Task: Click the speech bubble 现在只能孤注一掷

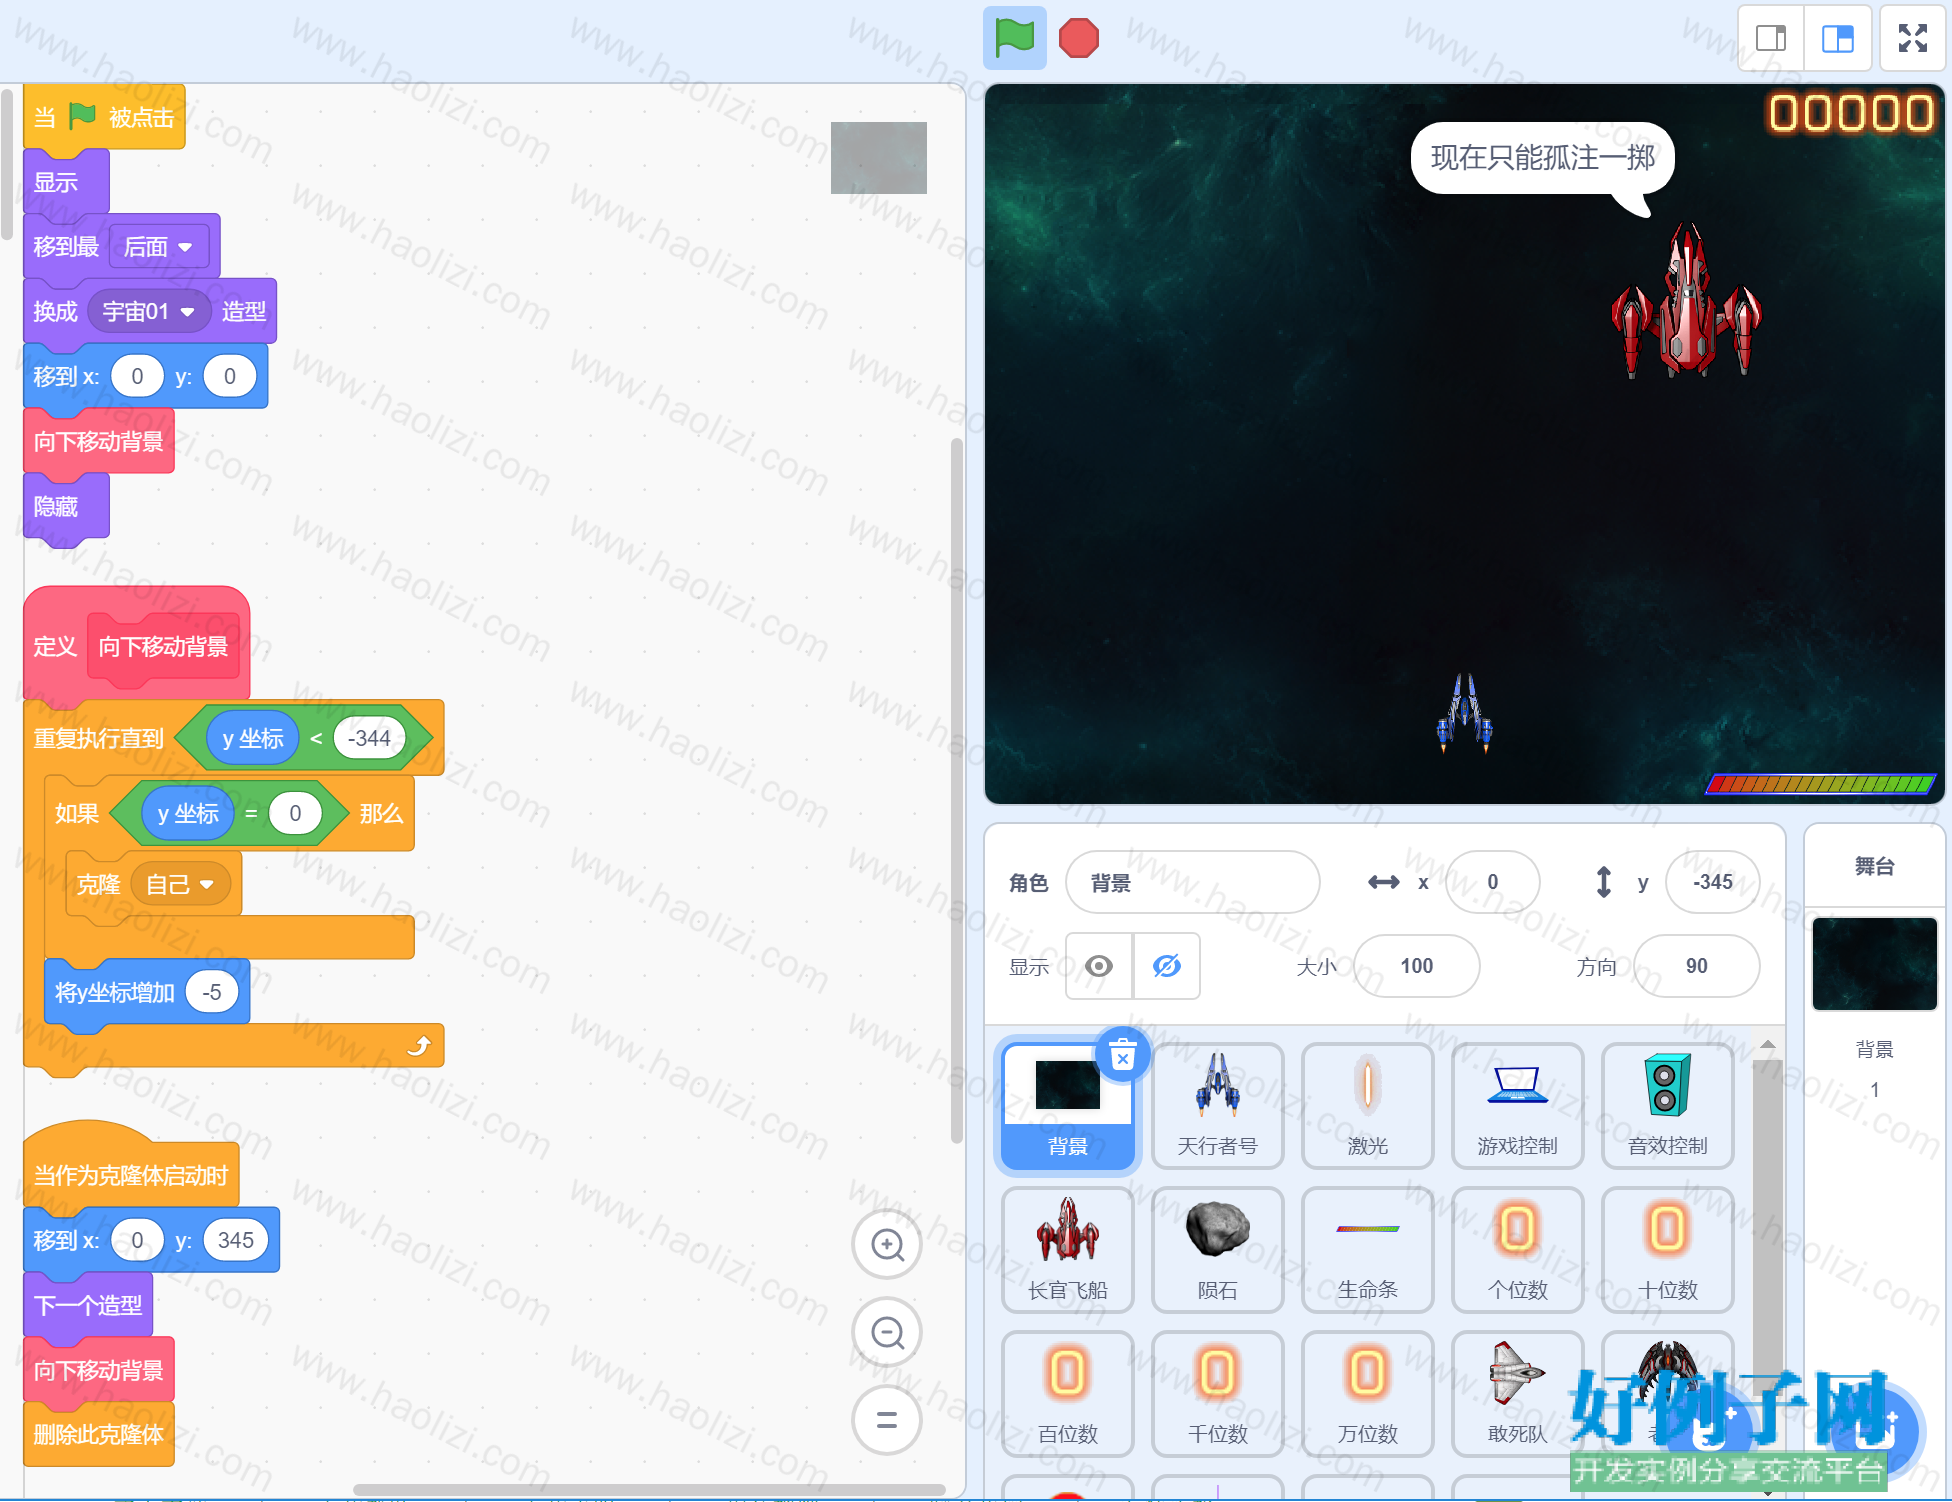Action: (x=1543, y=158)
